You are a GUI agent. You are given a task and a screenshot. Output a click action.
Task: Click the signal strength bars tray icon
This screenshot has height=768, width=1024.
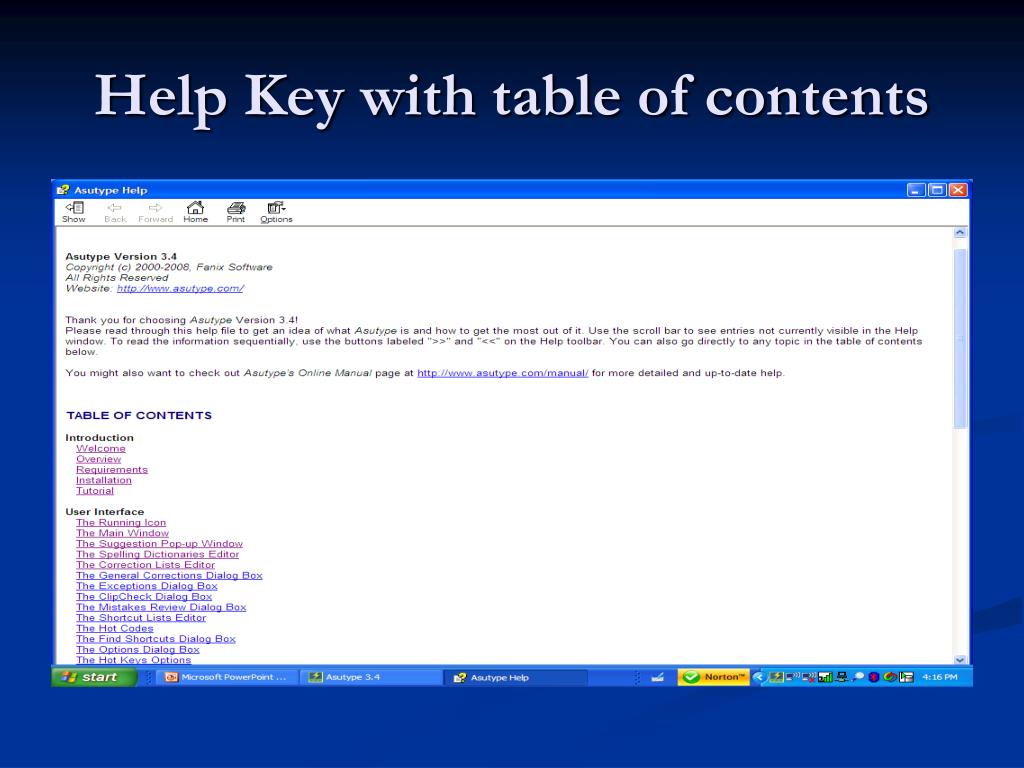coord(825,677)
